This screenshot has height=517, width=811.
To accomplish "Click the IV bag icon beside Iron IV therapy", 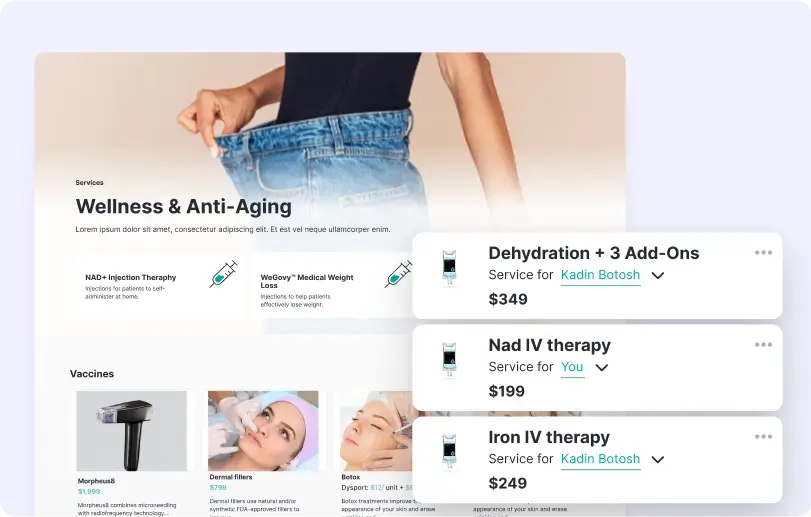I will 449,451.
